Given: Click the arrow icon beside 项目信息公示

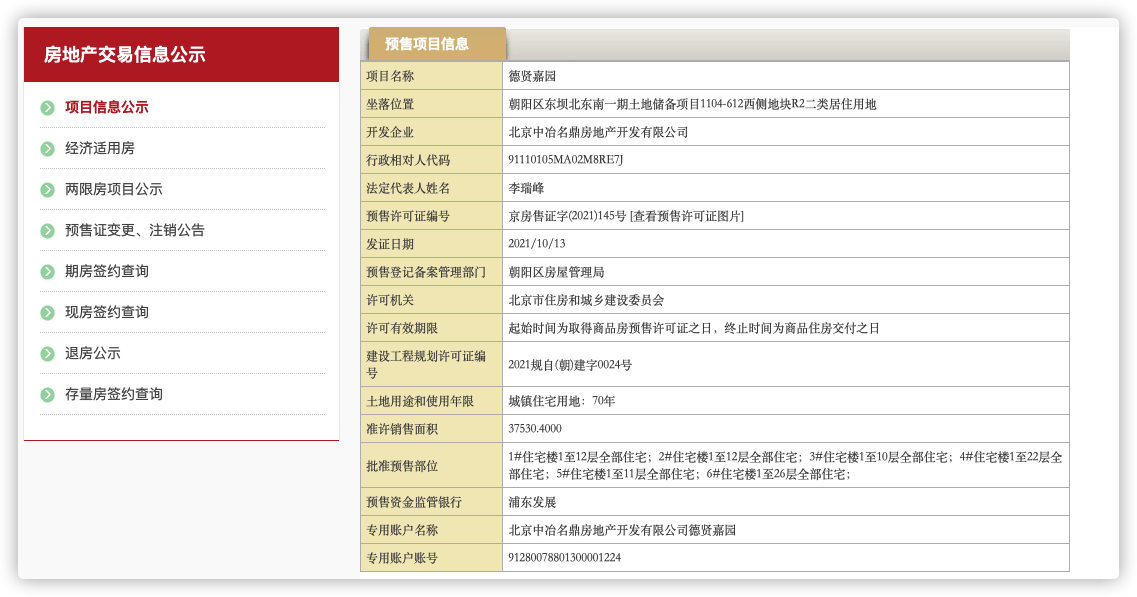Looking at the screenshot, I should click(x=47, y=108).
